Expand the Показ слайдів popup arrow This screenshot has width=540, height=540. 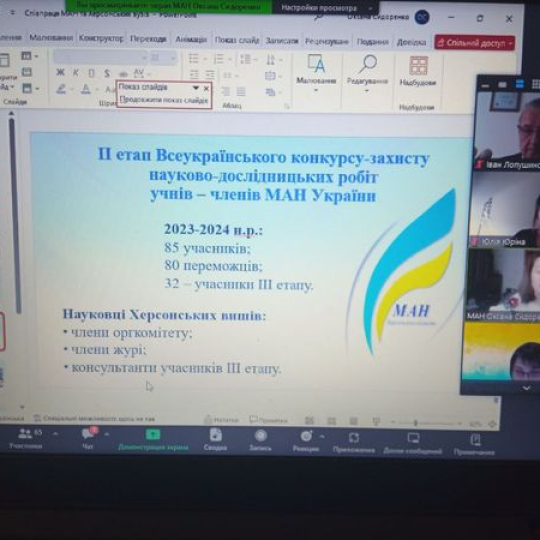[x=195, y=88]
